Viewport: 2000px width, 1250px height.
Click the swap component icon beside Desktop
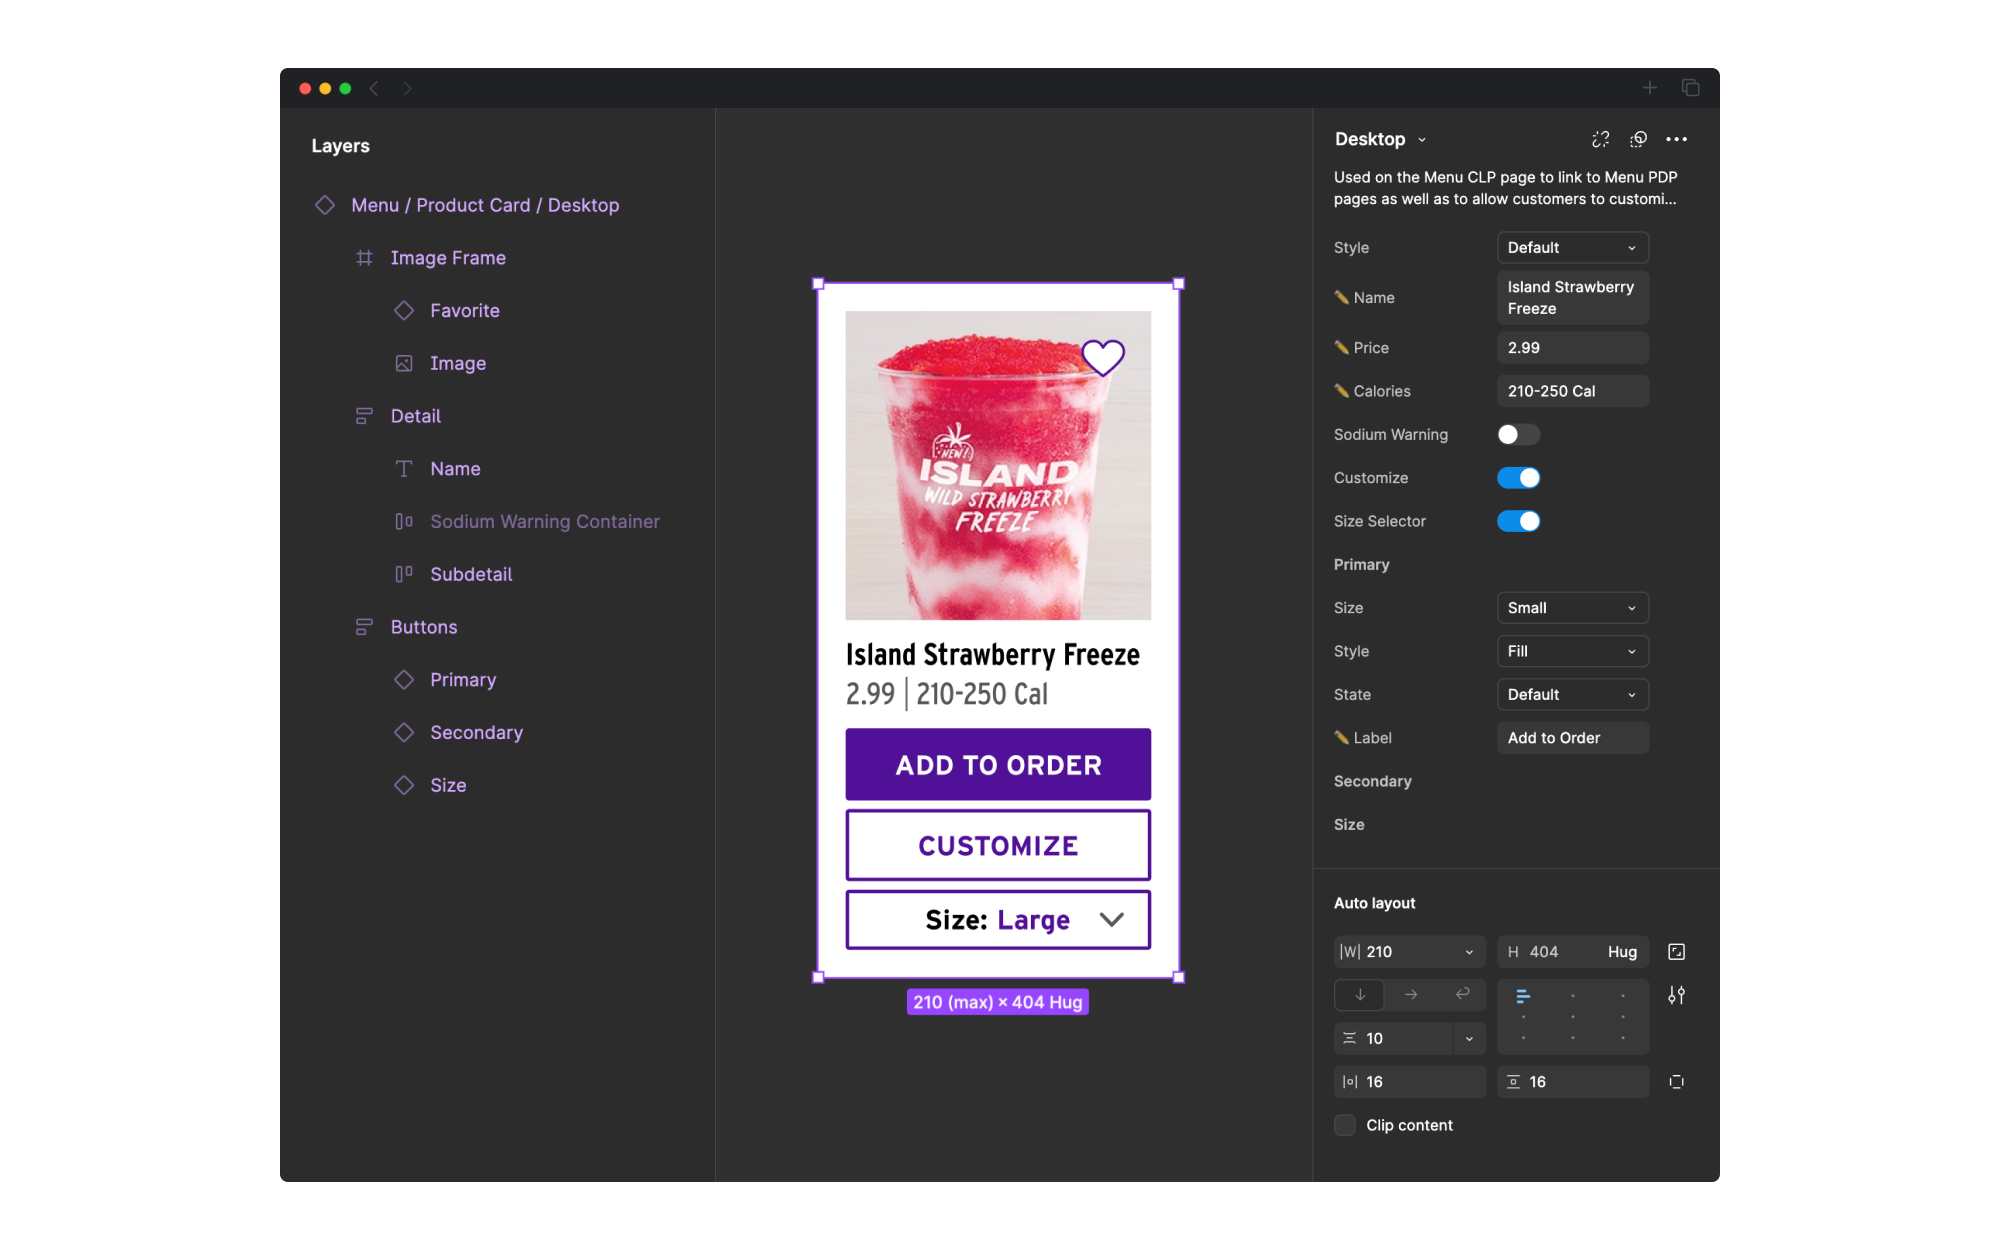(1638, 139)
